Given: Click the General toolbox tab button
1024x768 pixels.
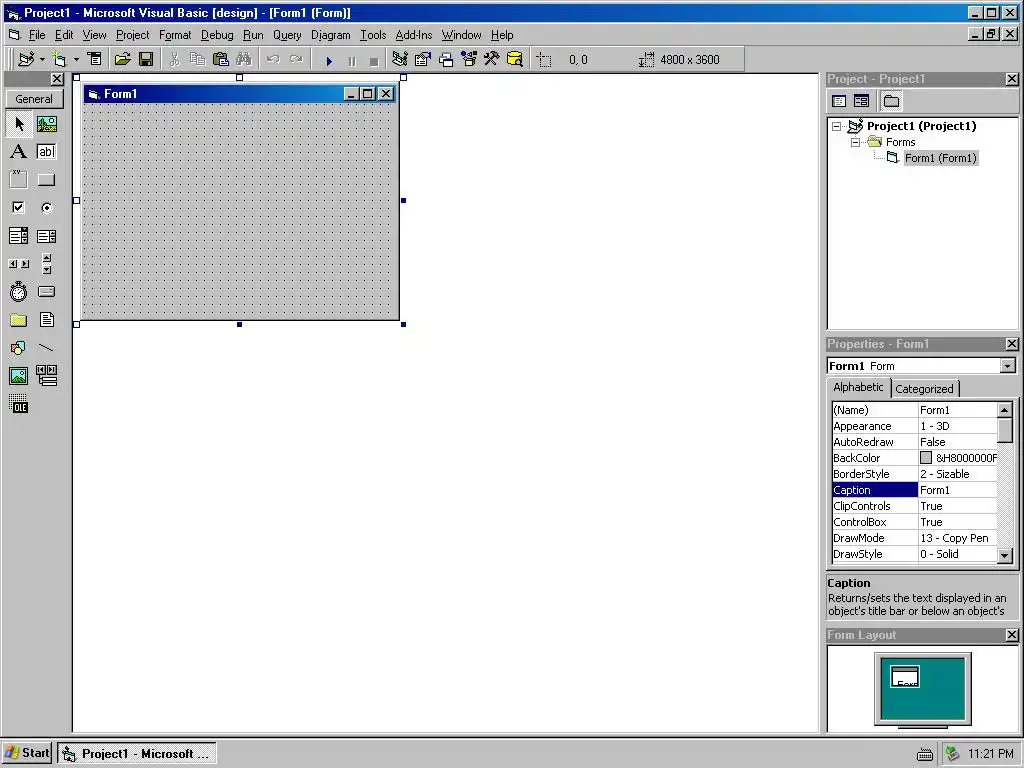Looking at the screenshot, I should 34,99.
